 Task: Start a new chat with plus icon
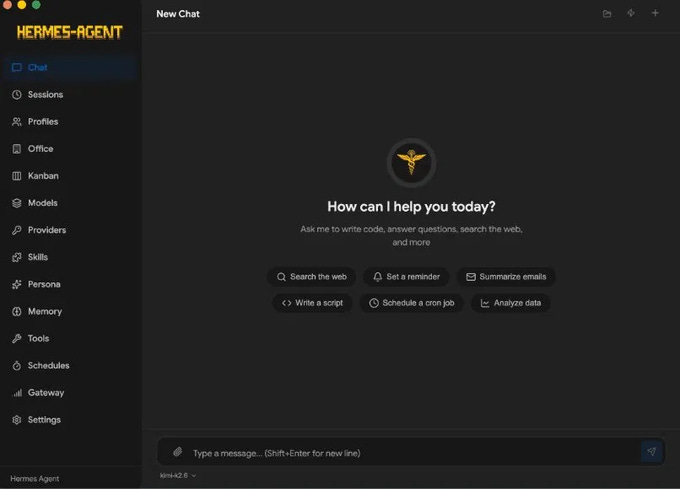click(x=655, y=13)
